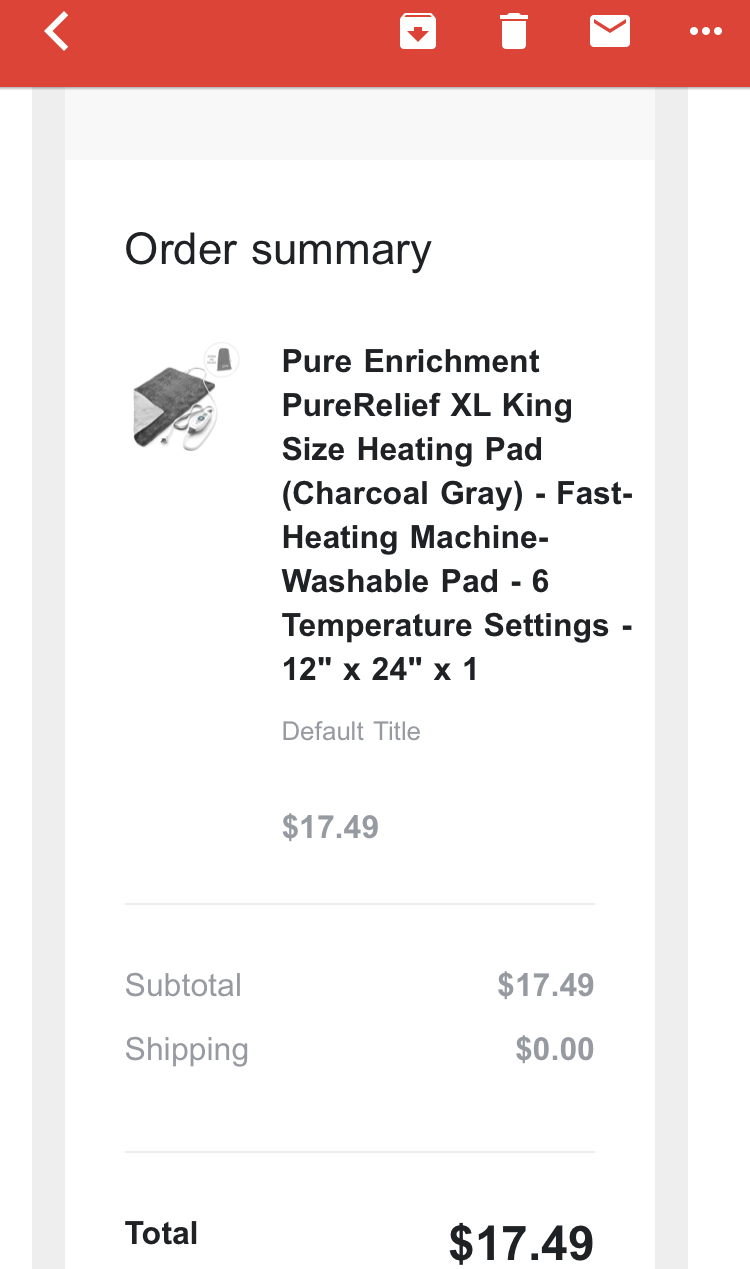The width and height of the screenshot is (750, 1269).
Task: Tap the item price below Default Title
Action: [x=330, y=827]
